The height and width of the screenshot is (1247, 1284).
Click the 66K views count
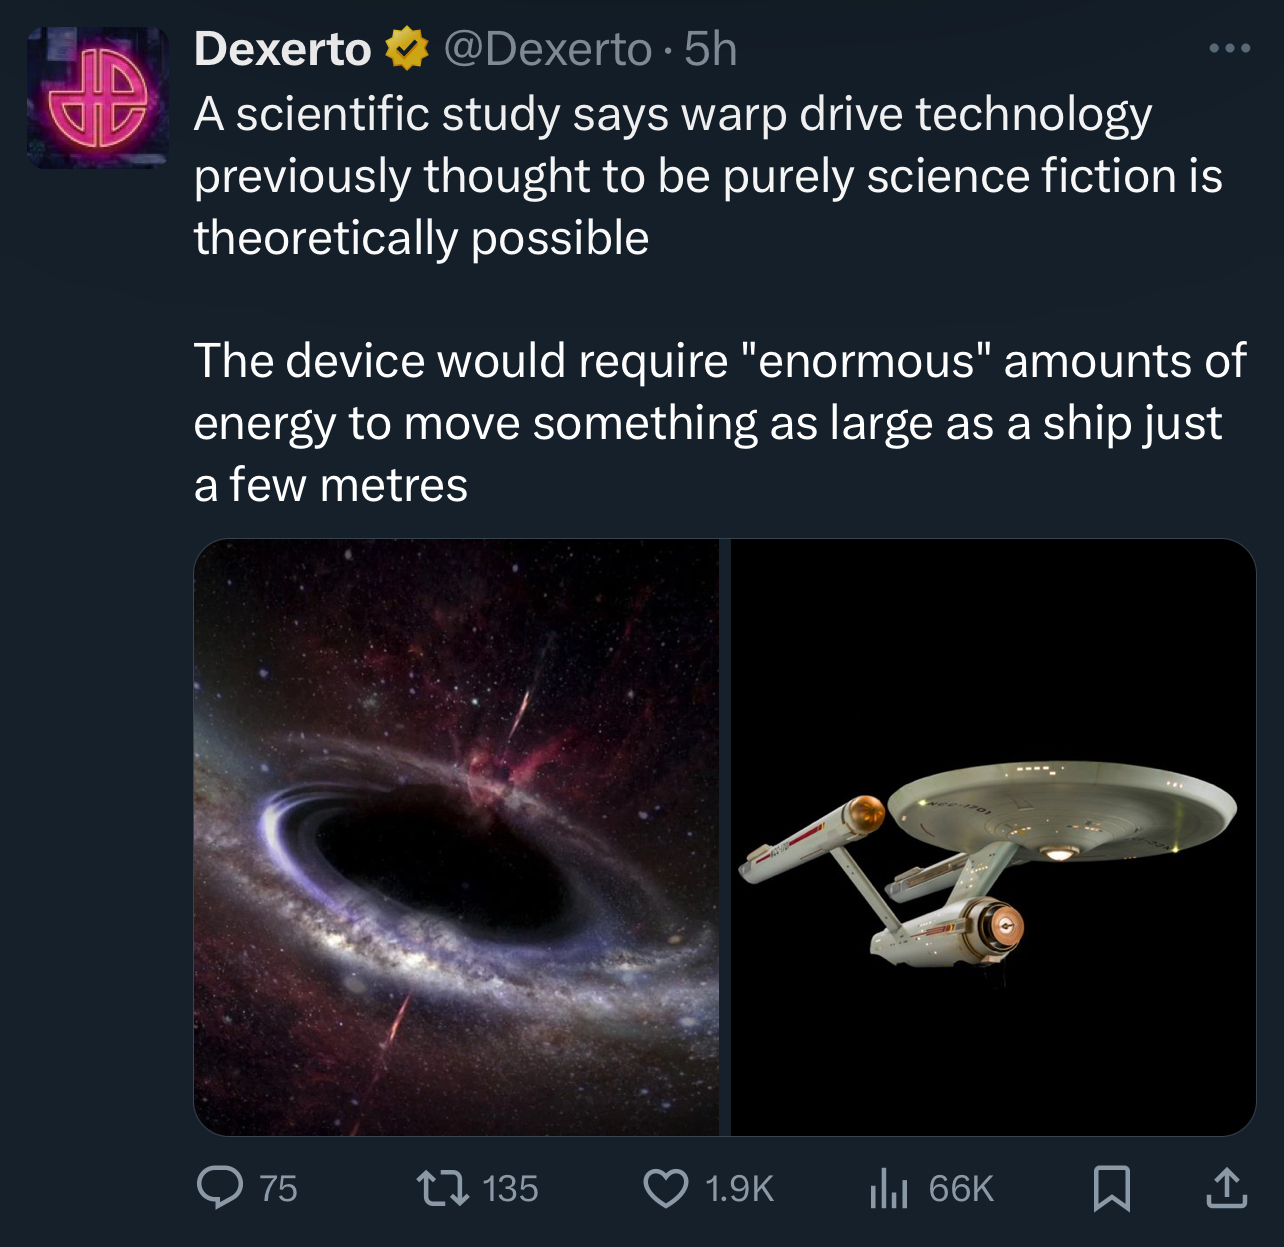960,1188
